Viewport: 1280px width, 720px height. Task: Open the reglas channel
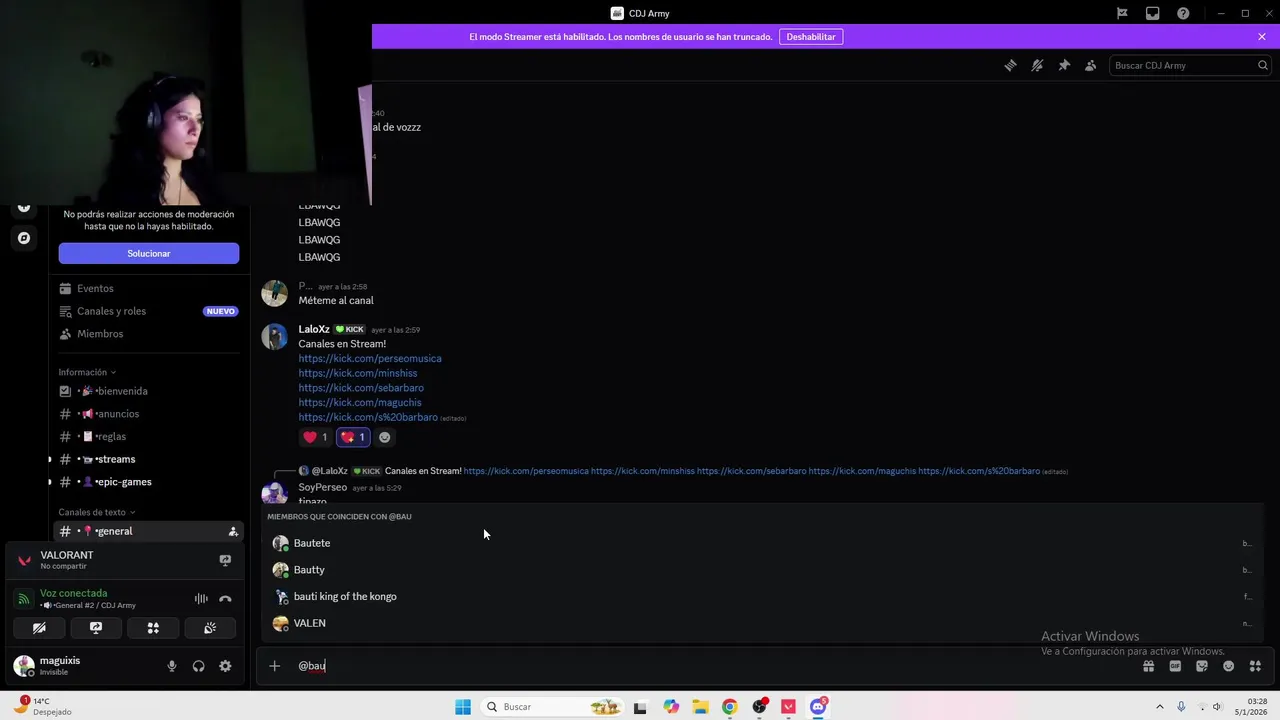coord(148,436)
